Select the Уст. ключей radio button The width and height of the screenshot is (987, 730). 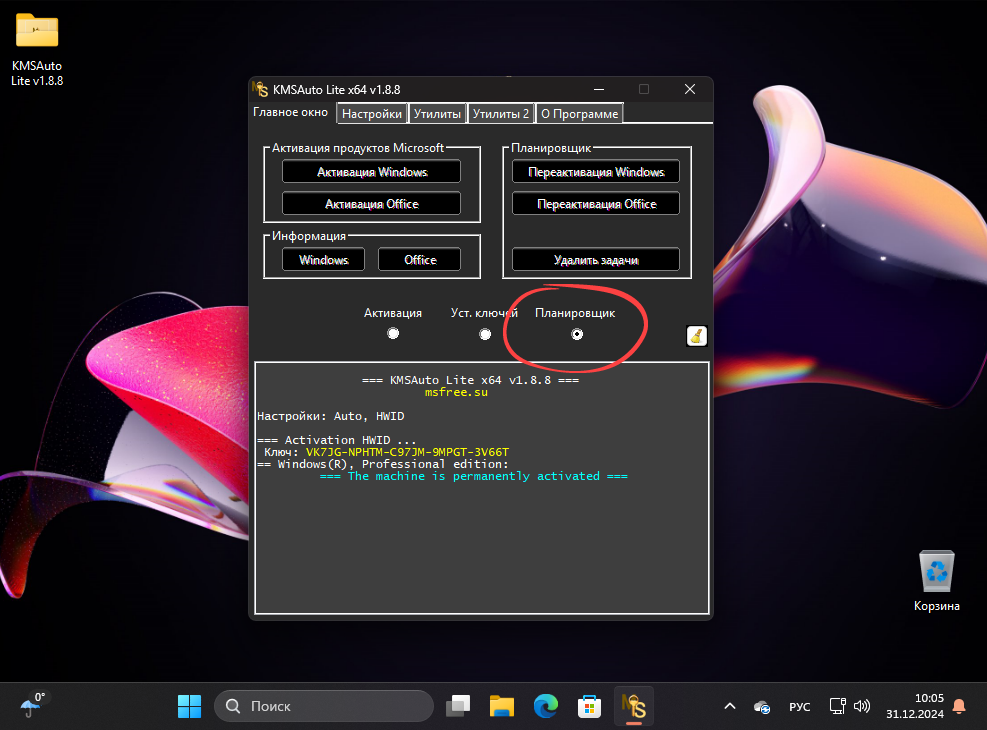[x=485, y=334]
